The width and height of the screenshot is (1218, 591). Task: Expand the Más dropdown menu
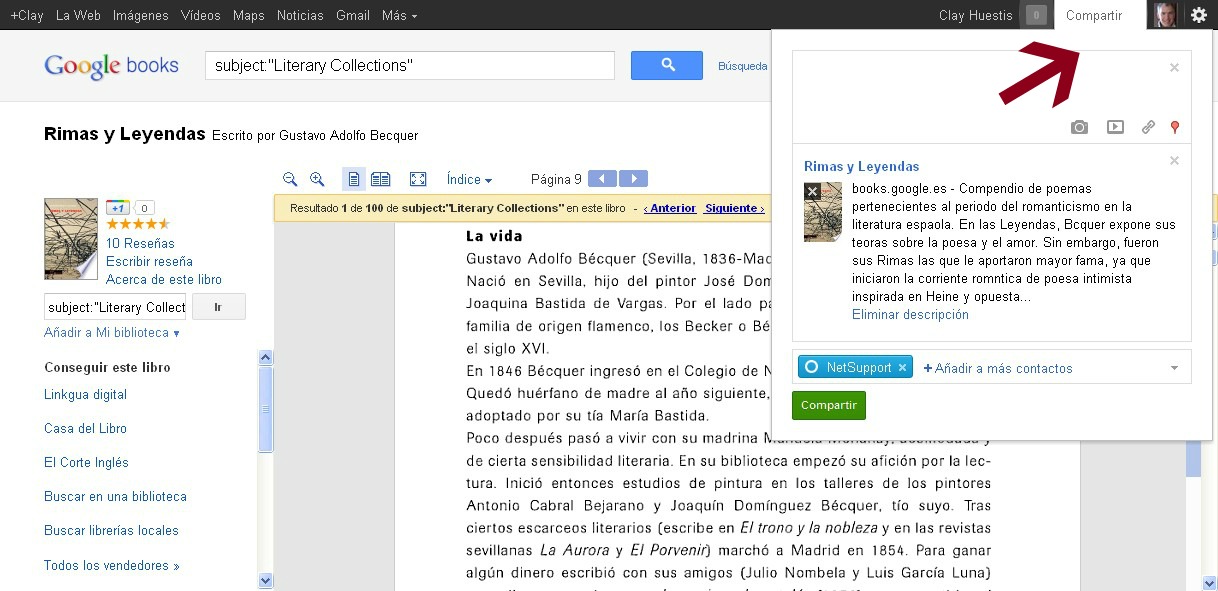point(400,15)
